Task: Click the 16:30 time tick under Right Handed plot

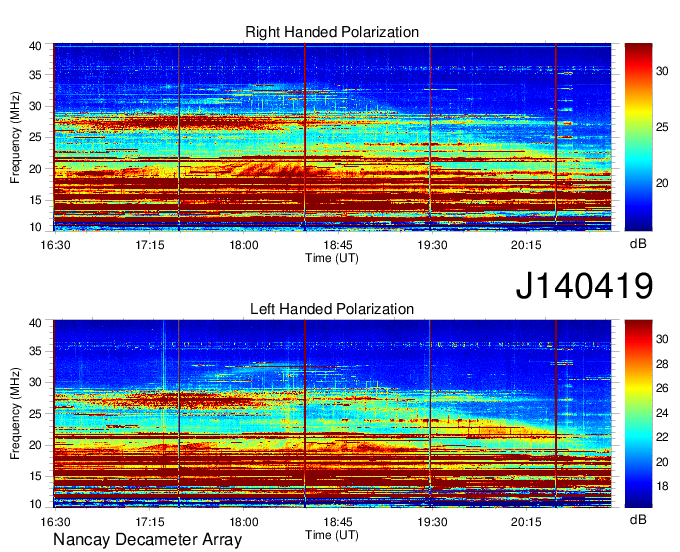Action: tap(56, 245)
